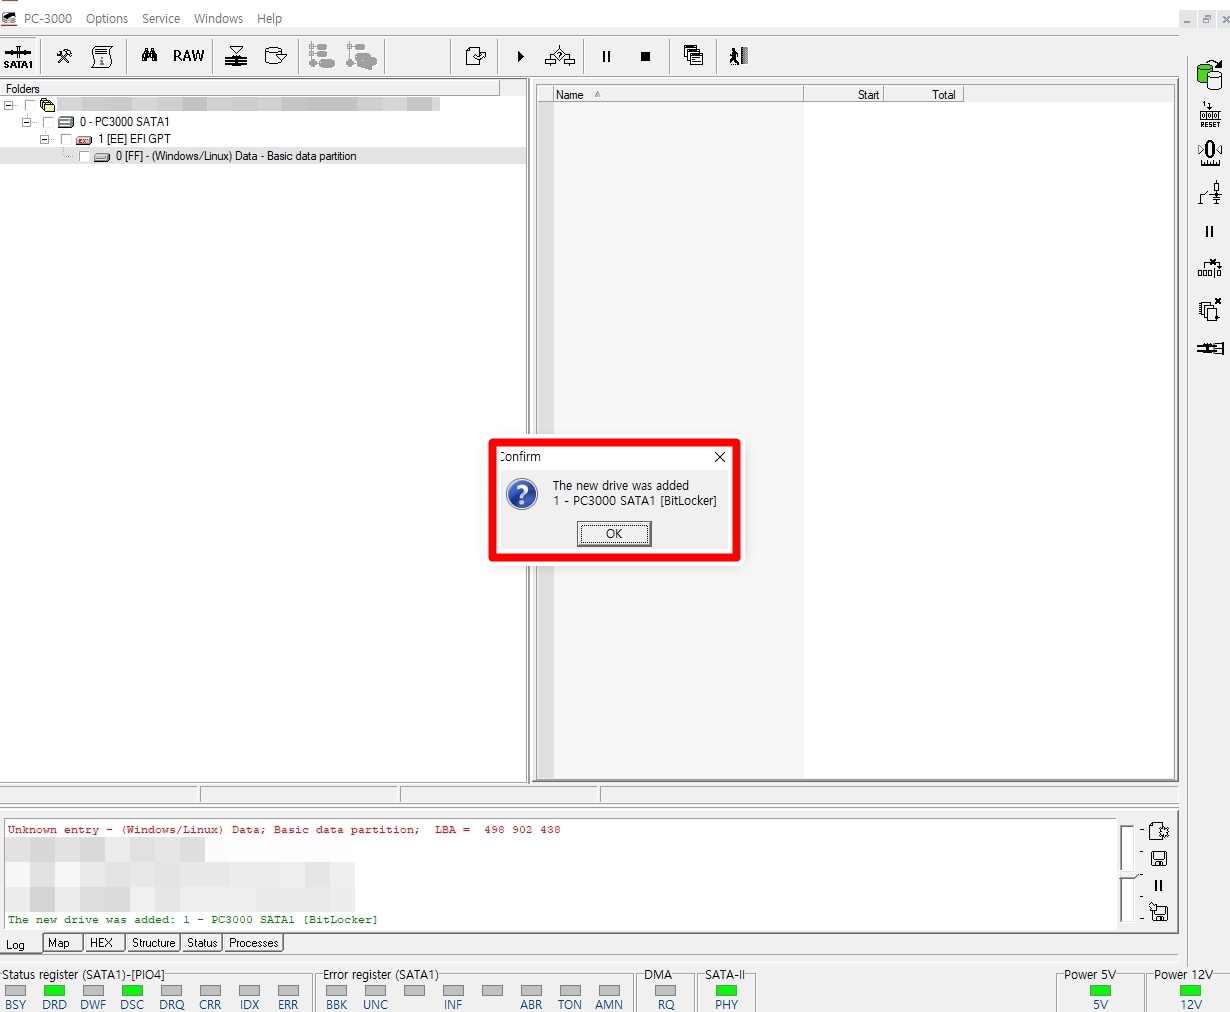Pause the task from the top toolbar
The width and height of the screenshot is (1230, 1012).
[606, 56]
